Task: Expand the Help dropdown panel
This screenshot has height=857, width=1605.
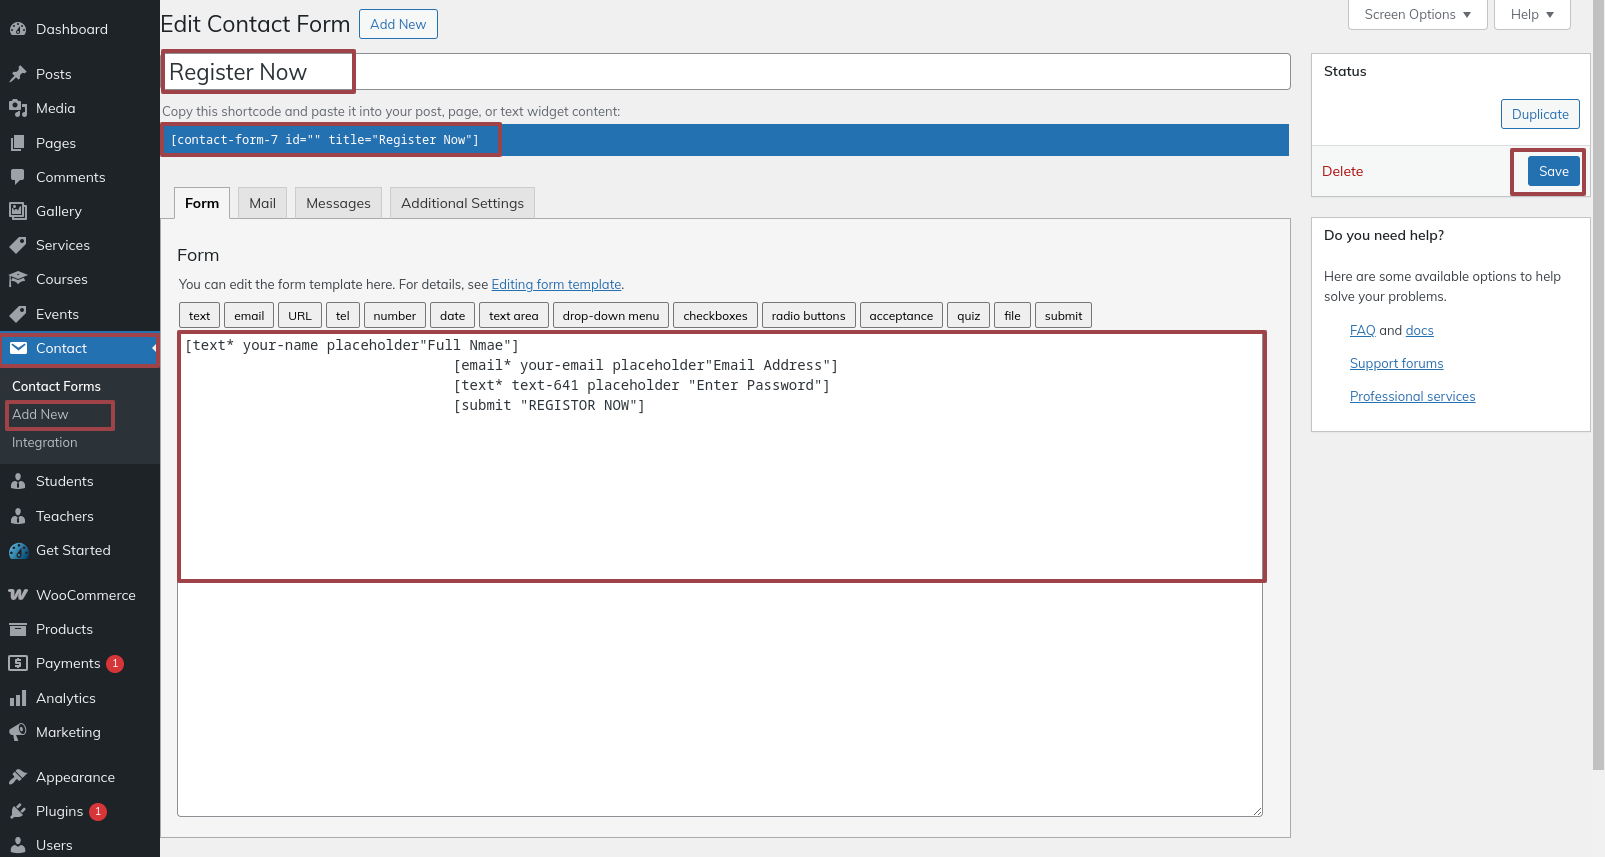Action: click(1532, 15)
